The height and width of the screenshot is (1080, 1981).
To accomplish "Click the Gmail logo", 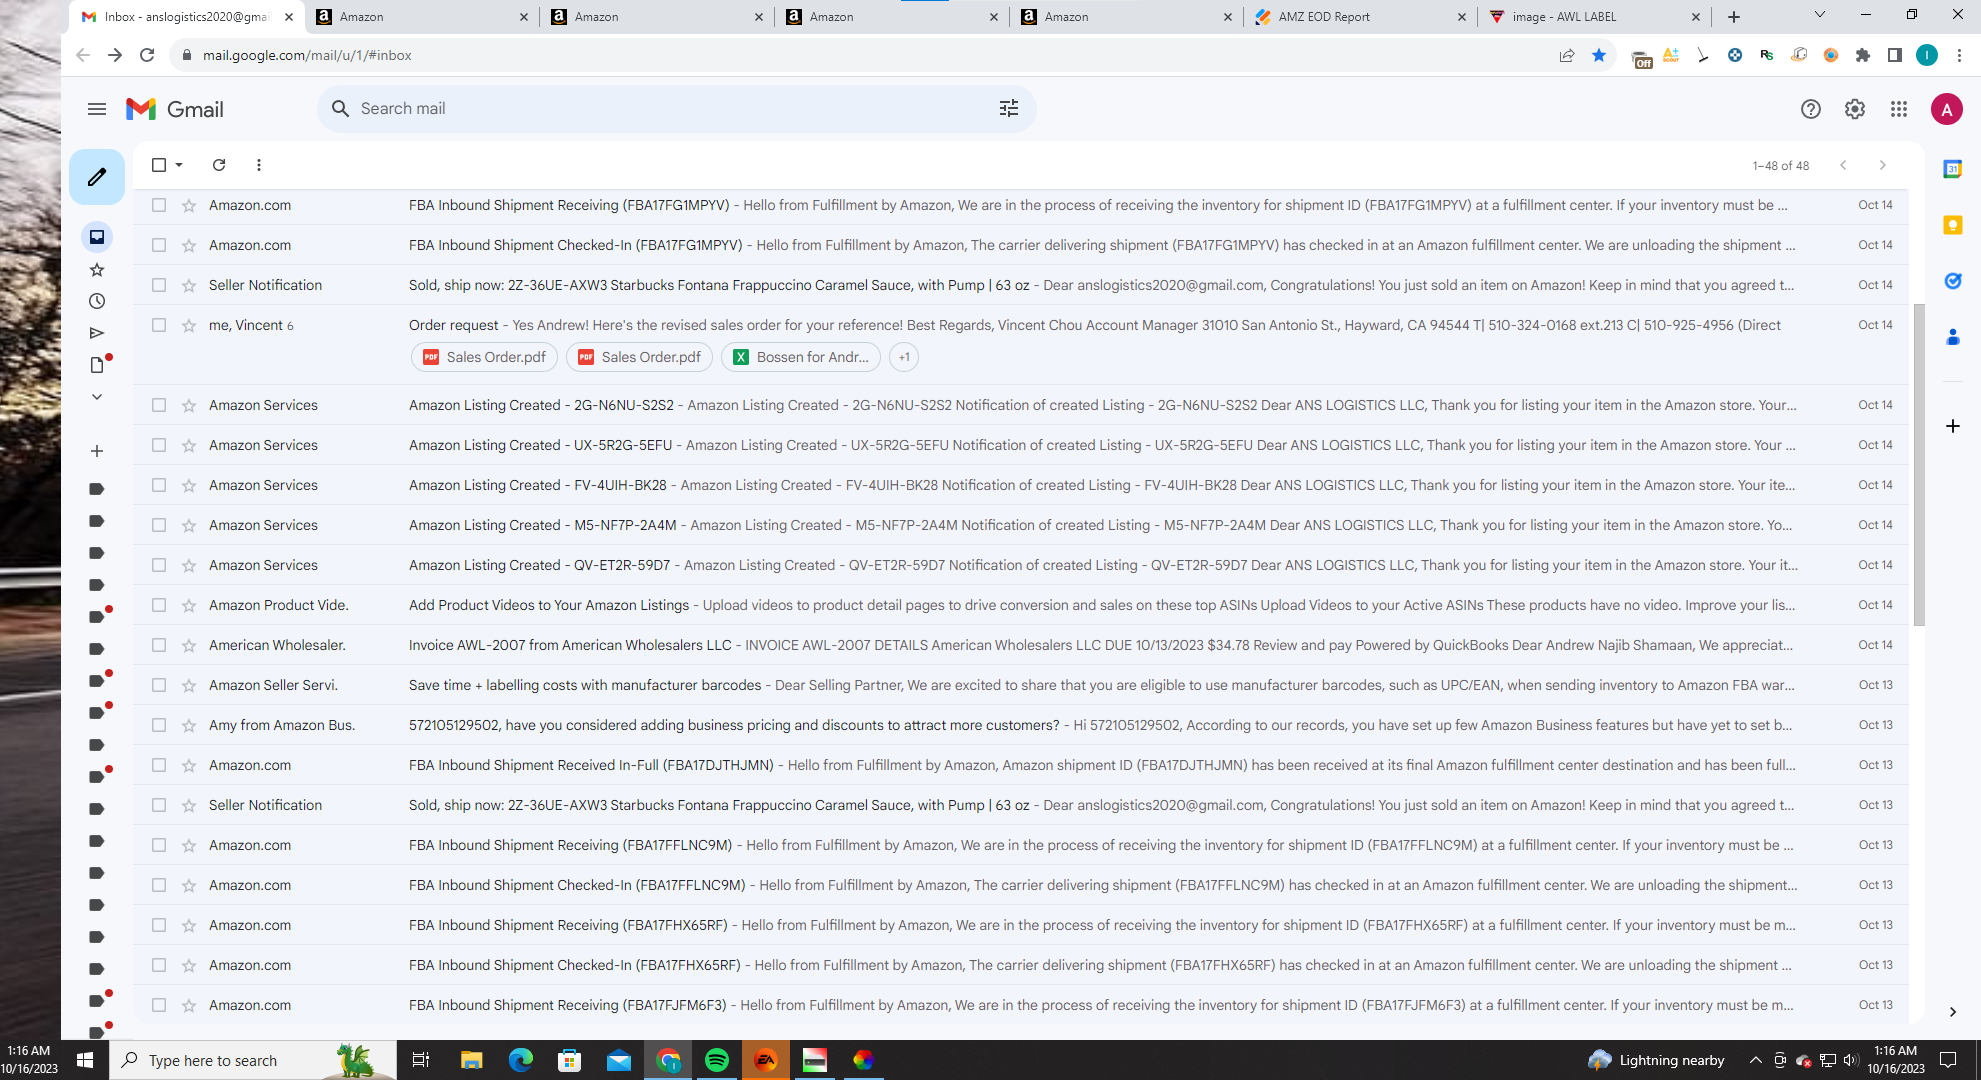I will click(175, 109).
